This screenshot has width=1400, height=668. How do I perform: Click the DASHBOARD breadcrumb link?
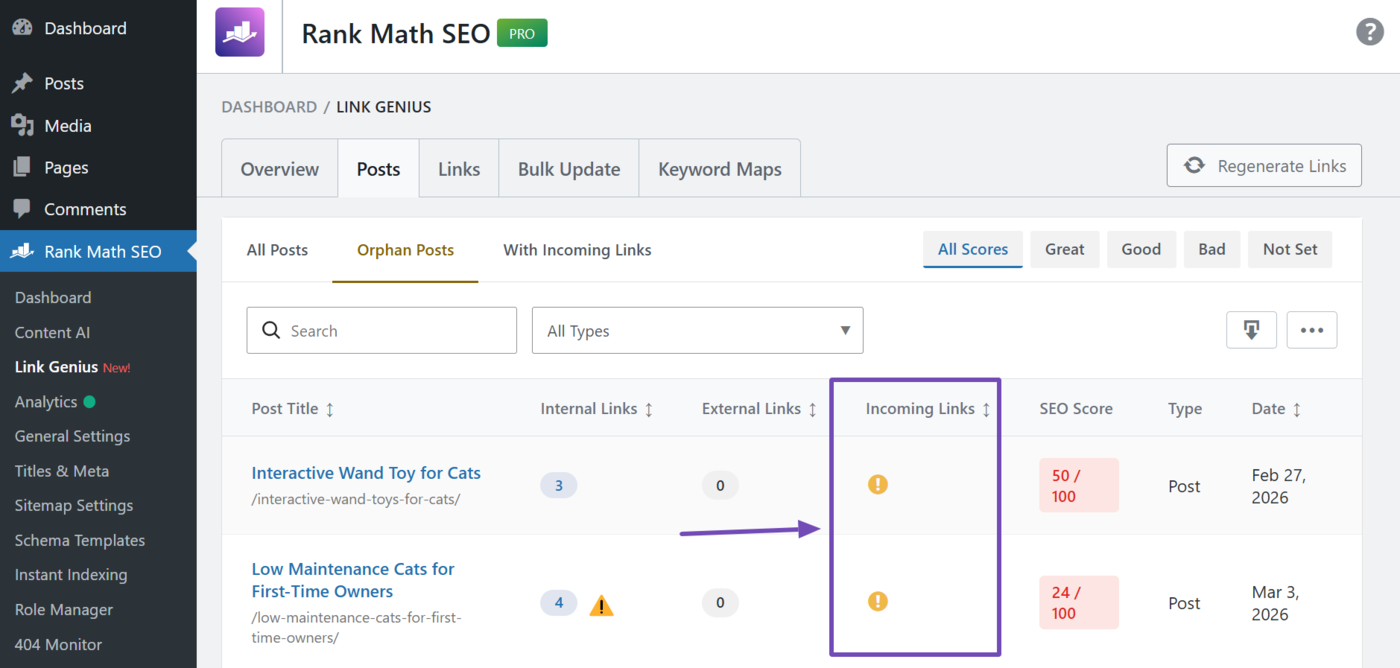(269, 107)
